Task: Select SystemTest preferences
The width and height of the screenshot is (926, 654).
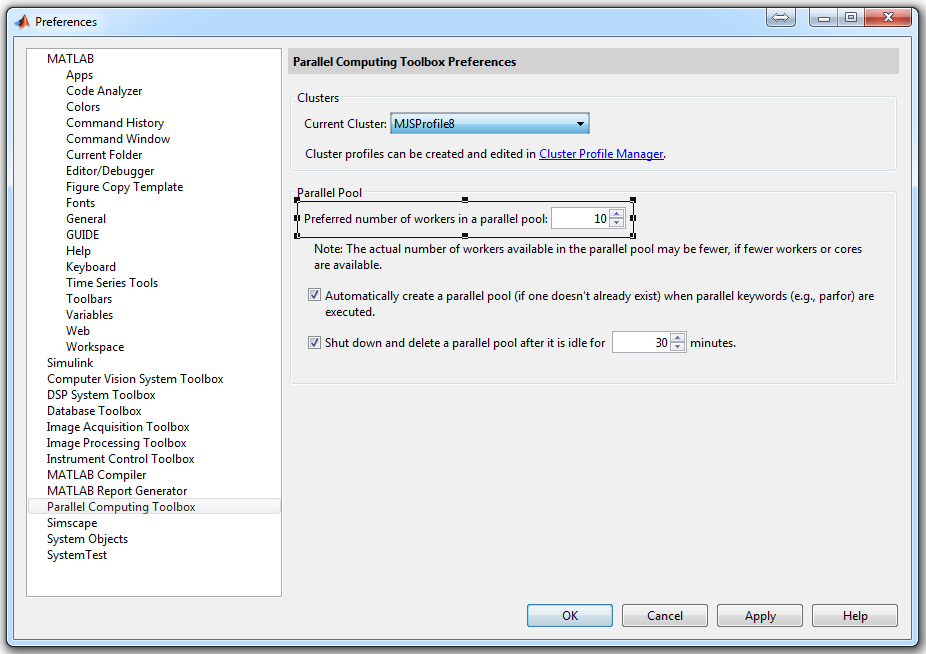Action: pyautogui.click(x=77, y=555)
